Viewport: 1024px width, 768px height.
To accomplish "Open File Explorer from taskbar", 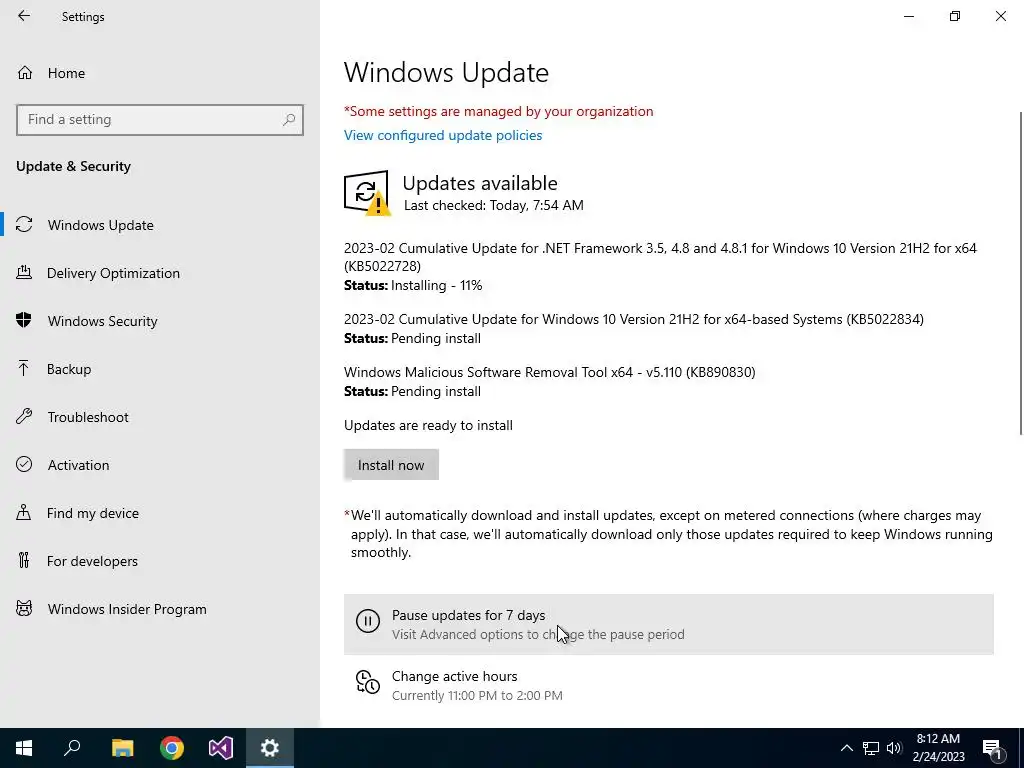I will (122, 748).
